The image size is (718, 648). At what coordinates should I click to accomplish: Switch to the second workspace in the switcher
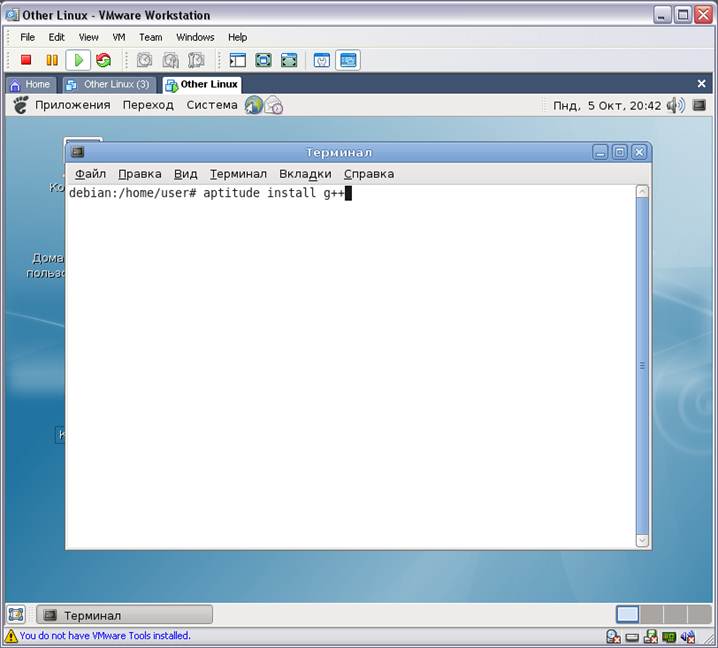click(x=652, y=615)
